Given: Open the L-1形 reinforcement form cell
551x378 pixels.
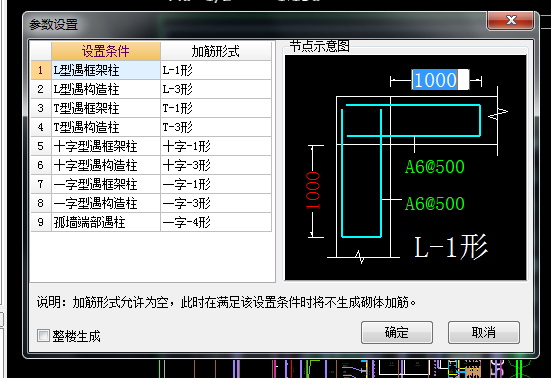Looking at the screenshot, I should click(x=216, y=70).
